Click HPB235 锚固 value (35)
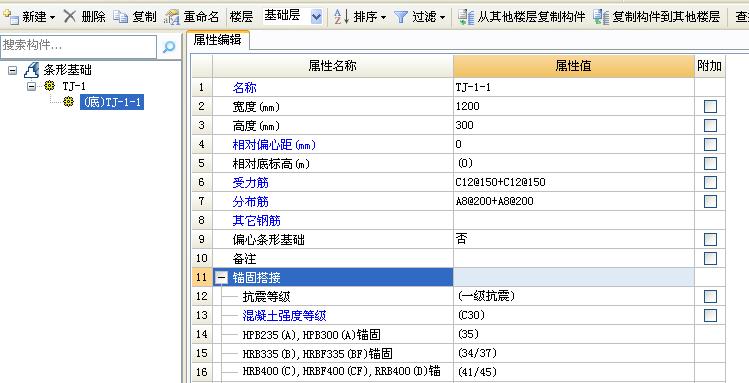 (468, 334)
